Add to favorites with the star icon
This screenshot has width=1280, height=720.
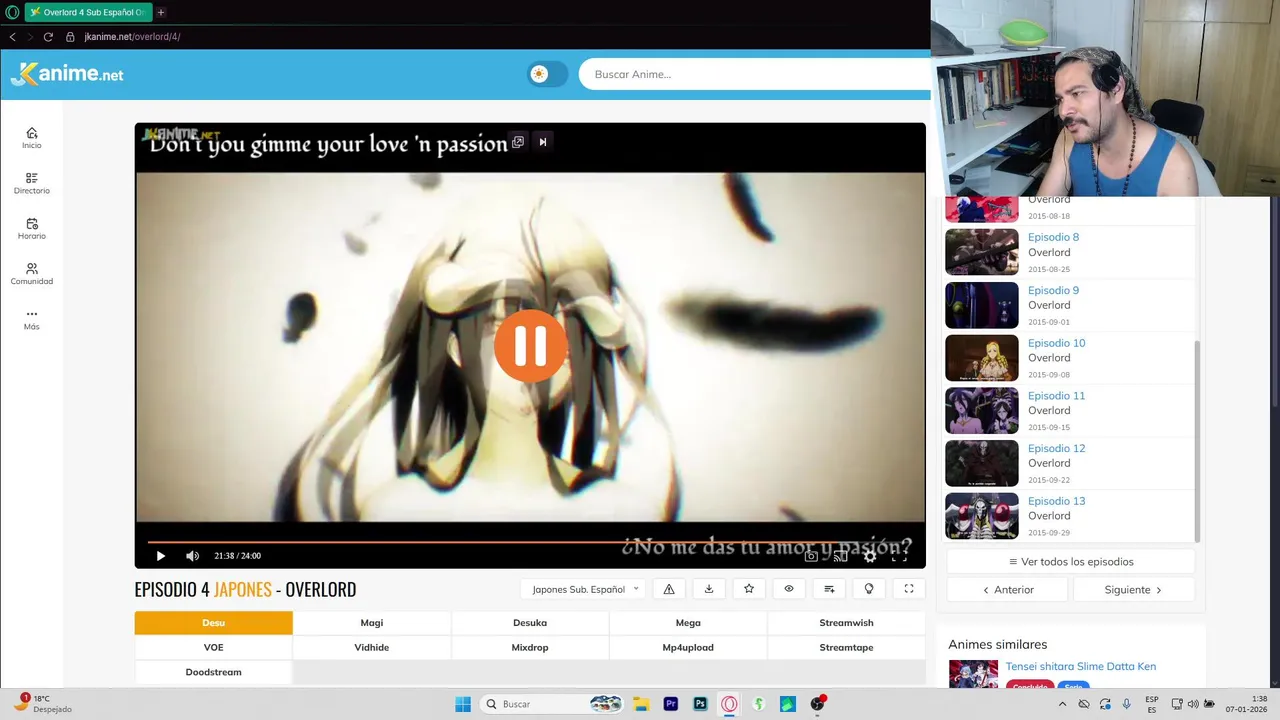[x=749, y=589]
